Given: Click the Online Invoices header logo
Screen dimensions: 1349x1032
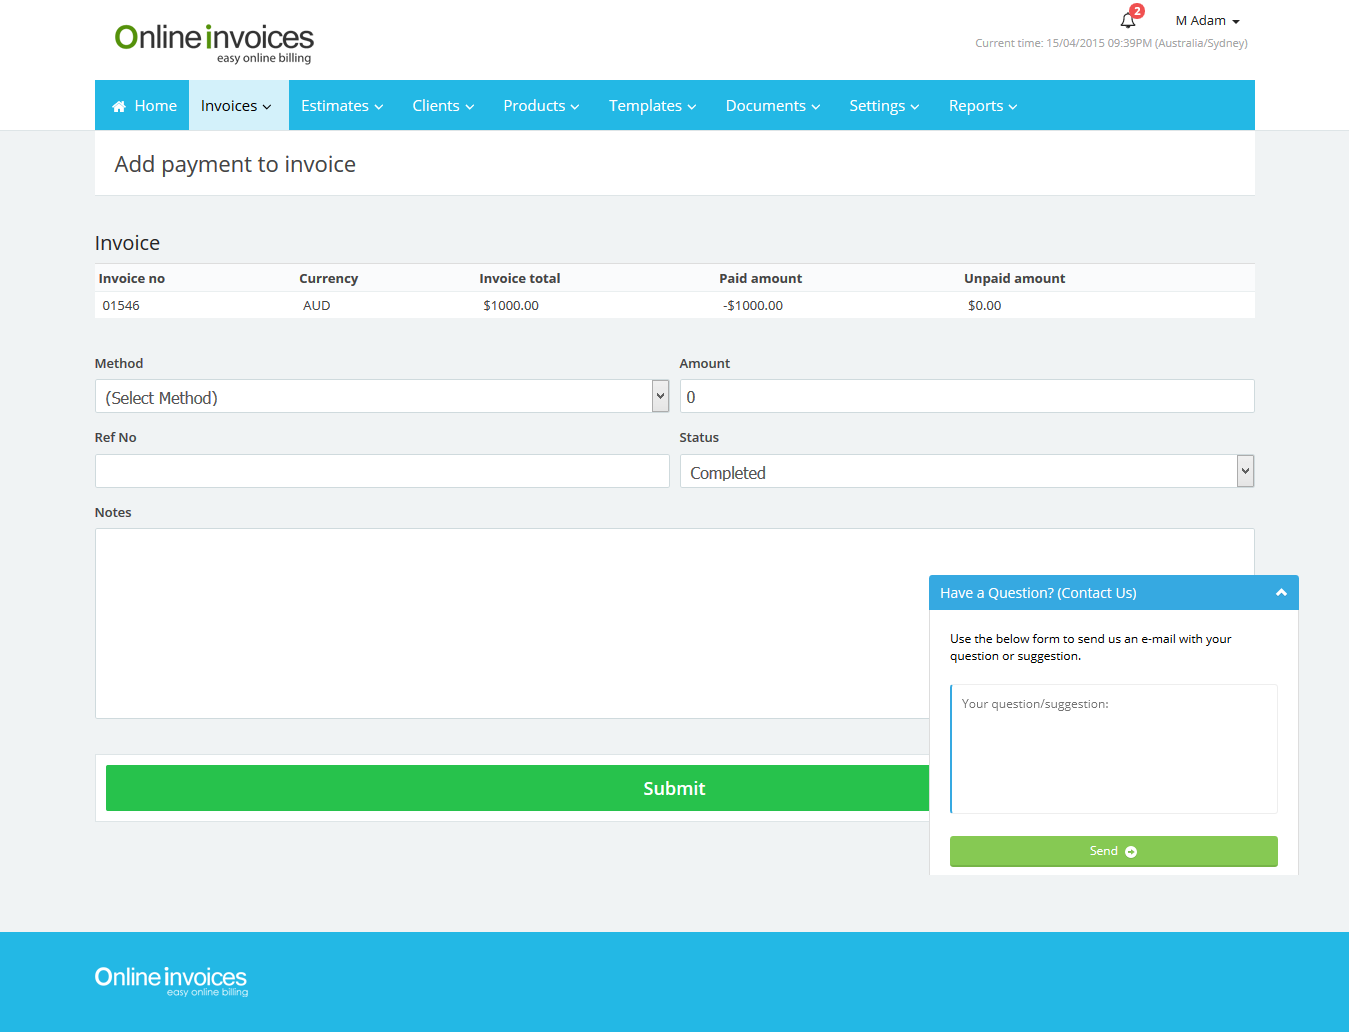Looking at the screenshot, I should 214,43.
